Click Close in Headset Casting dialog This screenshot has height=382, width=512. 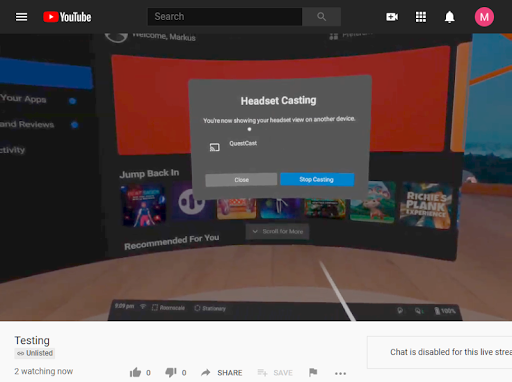point(241,180)
